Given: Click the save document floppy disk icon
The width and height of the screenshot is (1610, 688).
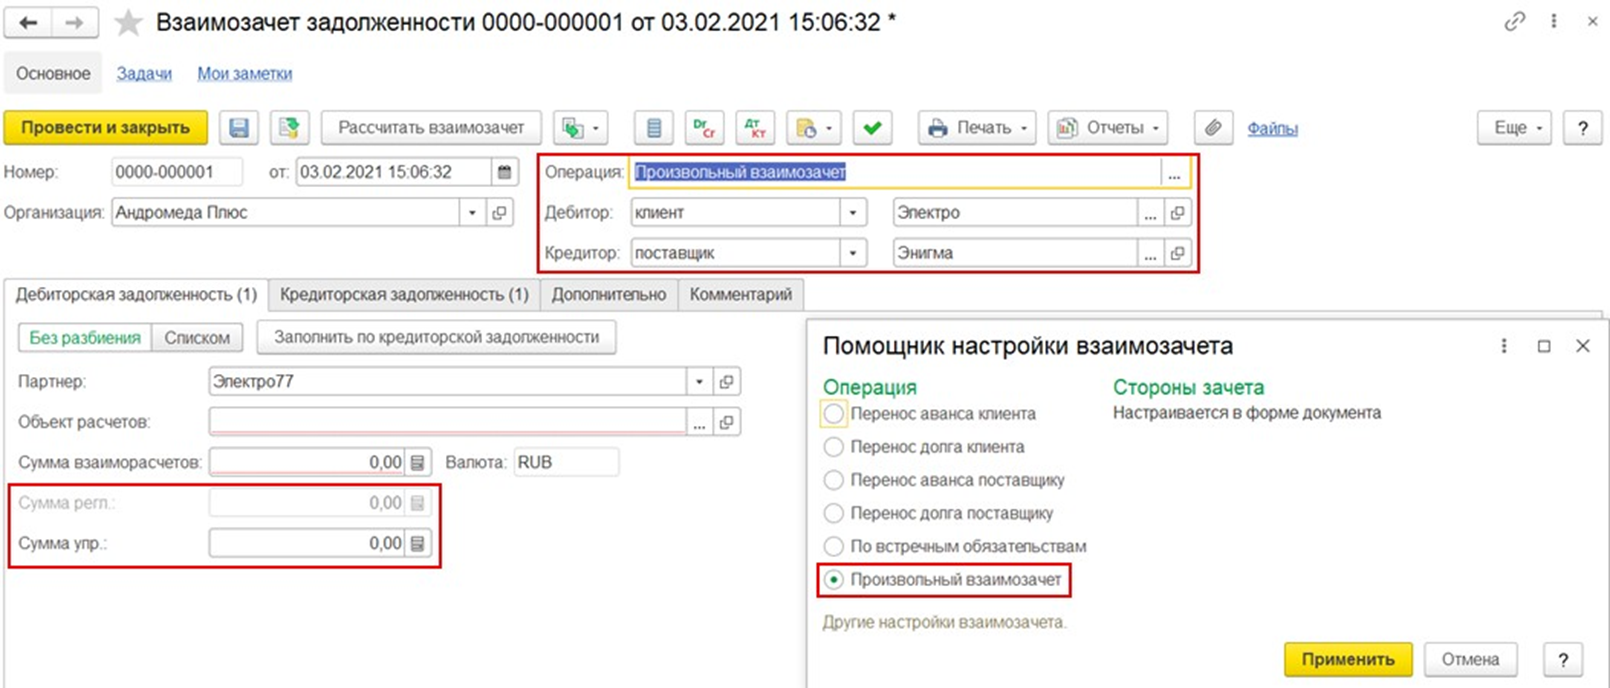Looking at the screenshot, I should [x=239, y=128].
